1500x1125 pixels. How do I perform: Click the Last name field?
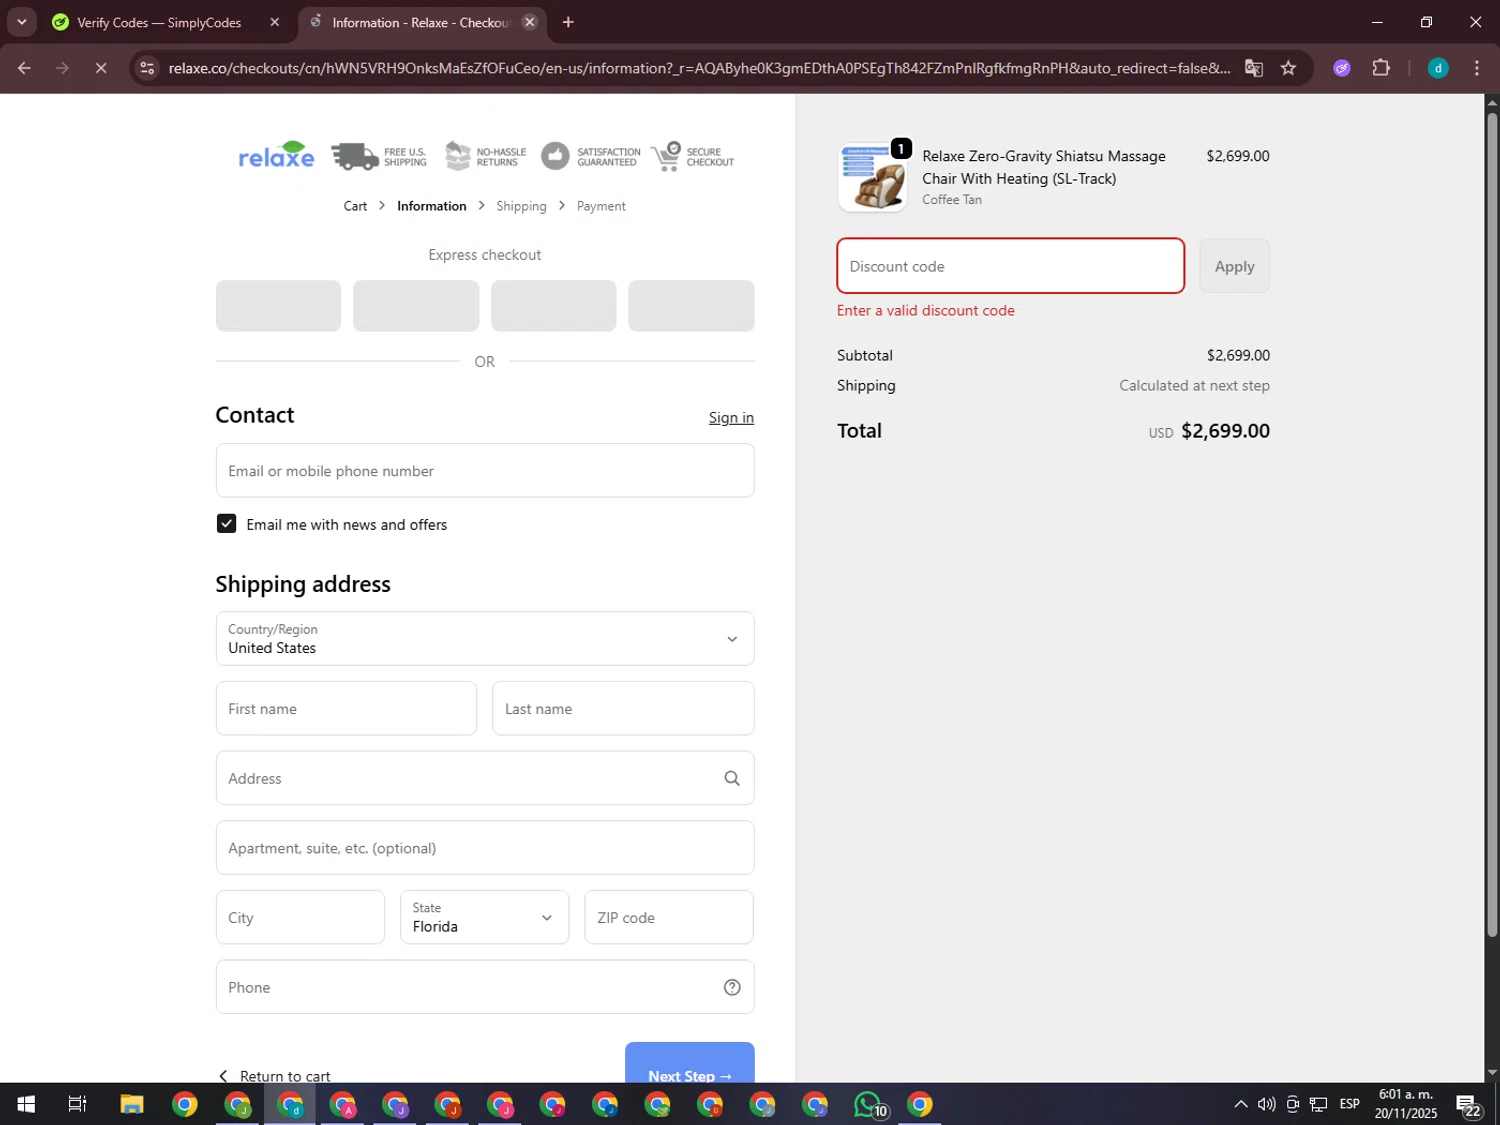pos(623,709)
